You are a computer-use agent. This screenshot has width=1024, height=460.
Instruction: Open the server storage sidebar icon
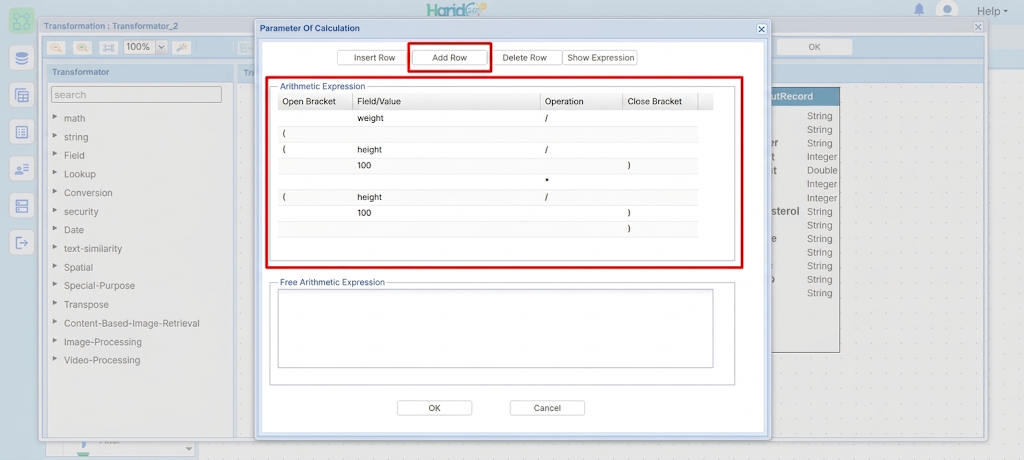(x=22, y=206)
